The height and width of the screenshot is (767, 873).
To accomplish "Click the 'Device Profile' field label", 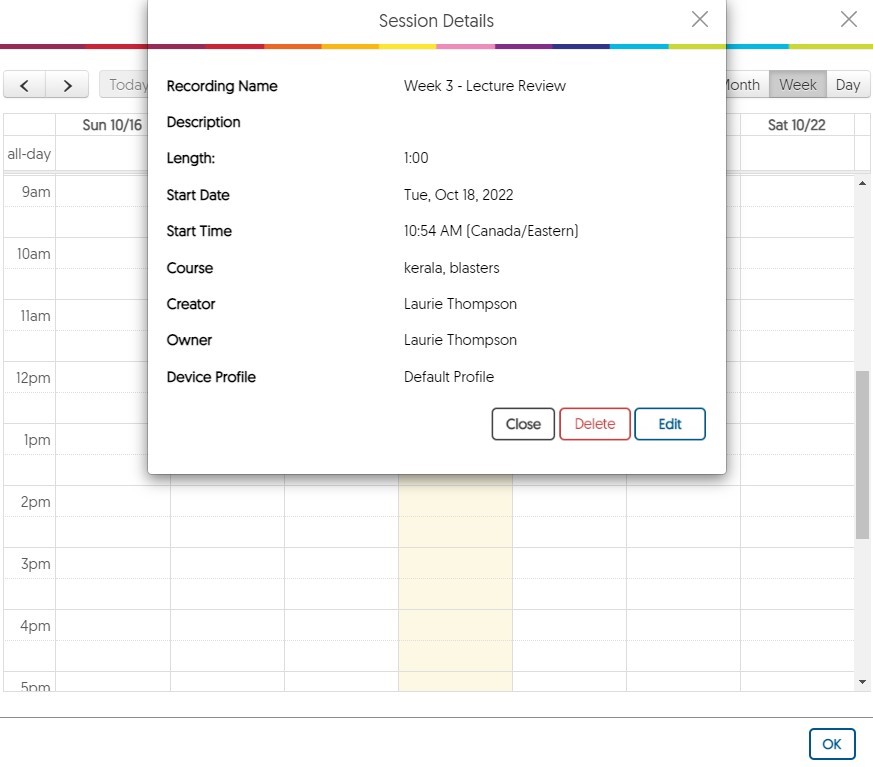I will pyautogui.click(x=211, y=377).
